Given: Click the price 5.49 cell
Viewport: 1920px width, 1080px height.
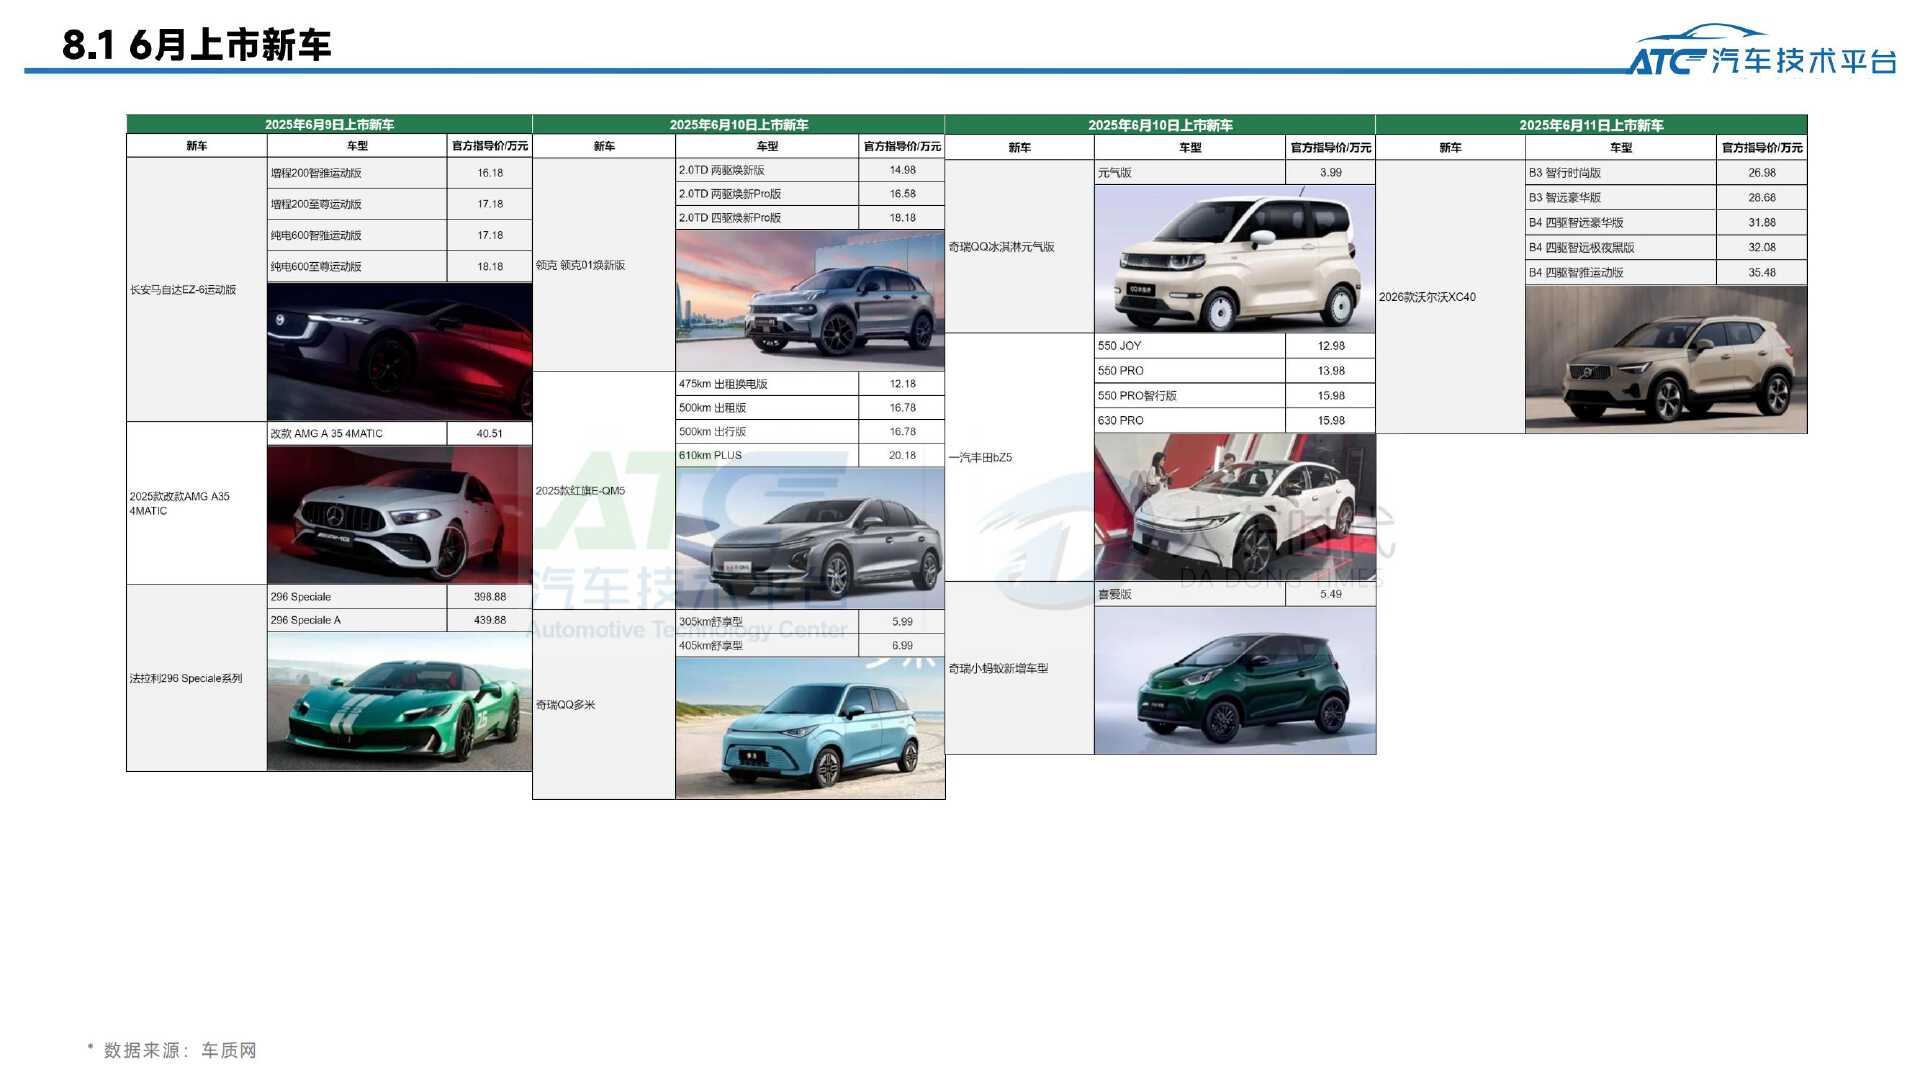Looking at the screenshot, I should point(1330,594).
